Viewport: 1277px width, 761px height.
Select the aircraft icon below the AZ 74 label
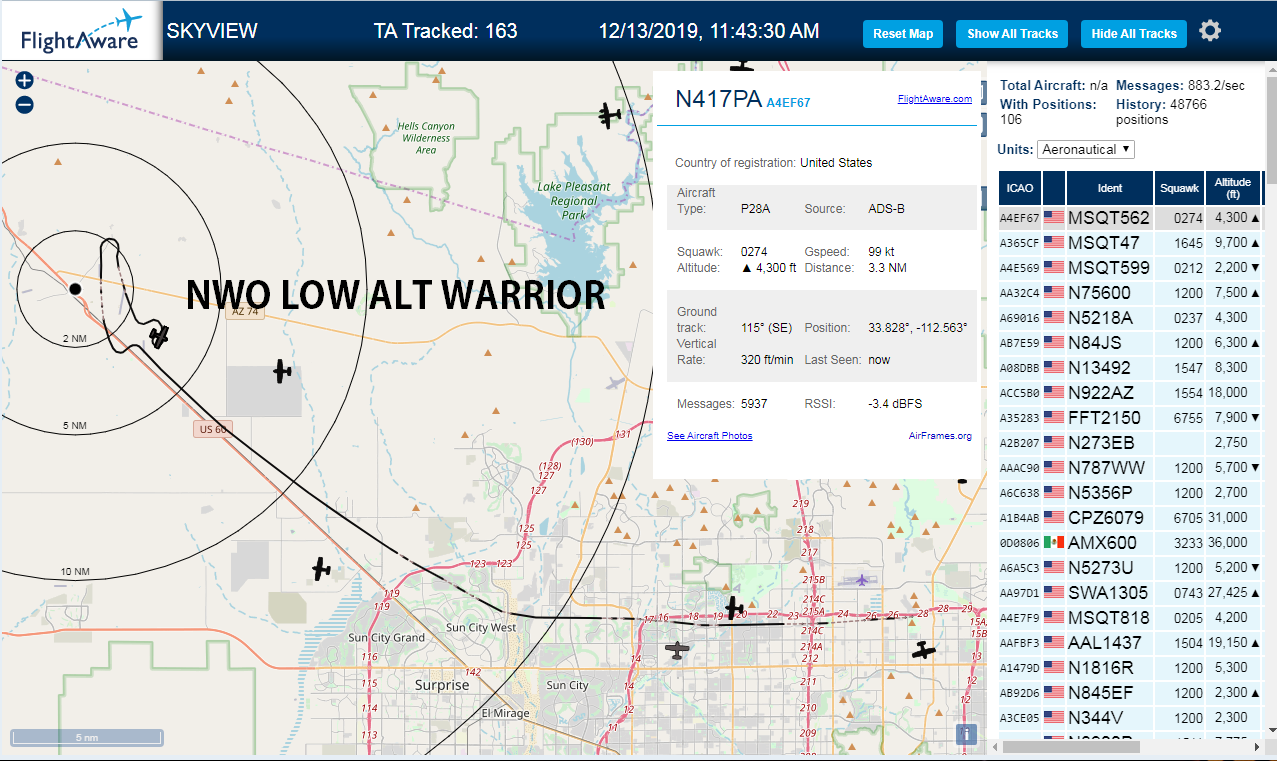[283, 372]
